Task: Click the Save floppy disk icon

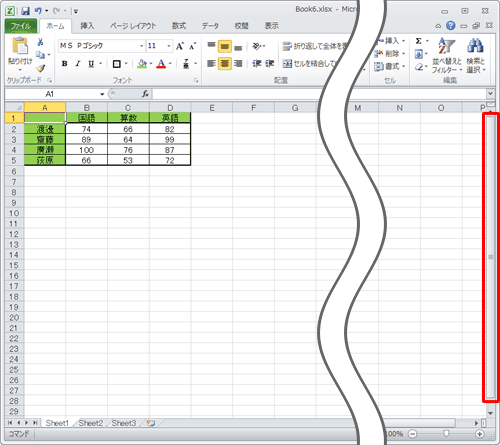Action: coord(25,11)
